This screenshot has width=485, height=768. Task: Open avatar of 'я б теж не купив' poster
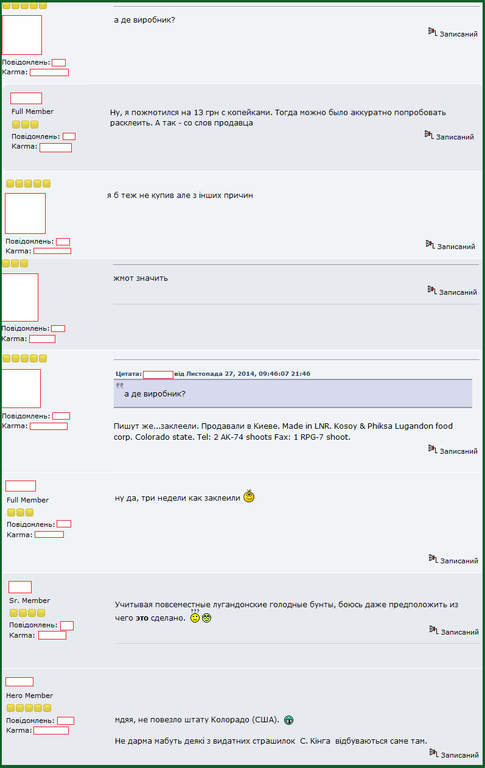click(x=25, y=214)
